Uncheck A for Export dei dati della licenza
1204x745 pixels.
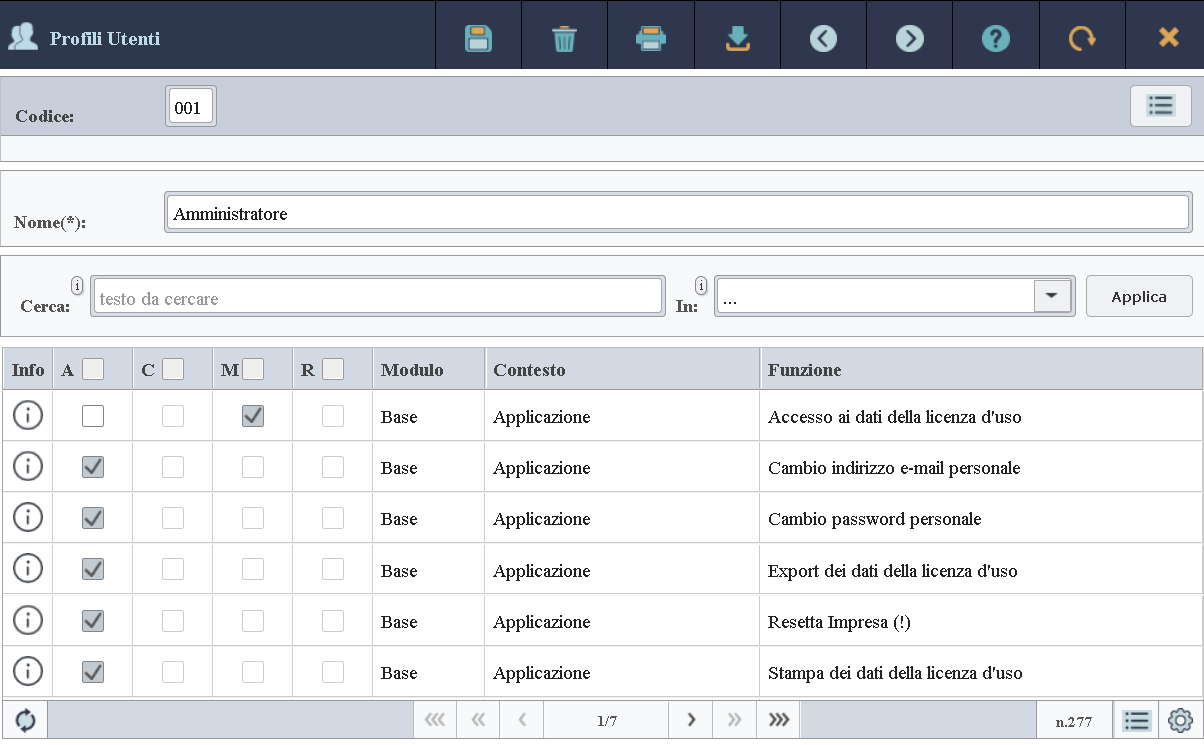click(x=93, y=570)
